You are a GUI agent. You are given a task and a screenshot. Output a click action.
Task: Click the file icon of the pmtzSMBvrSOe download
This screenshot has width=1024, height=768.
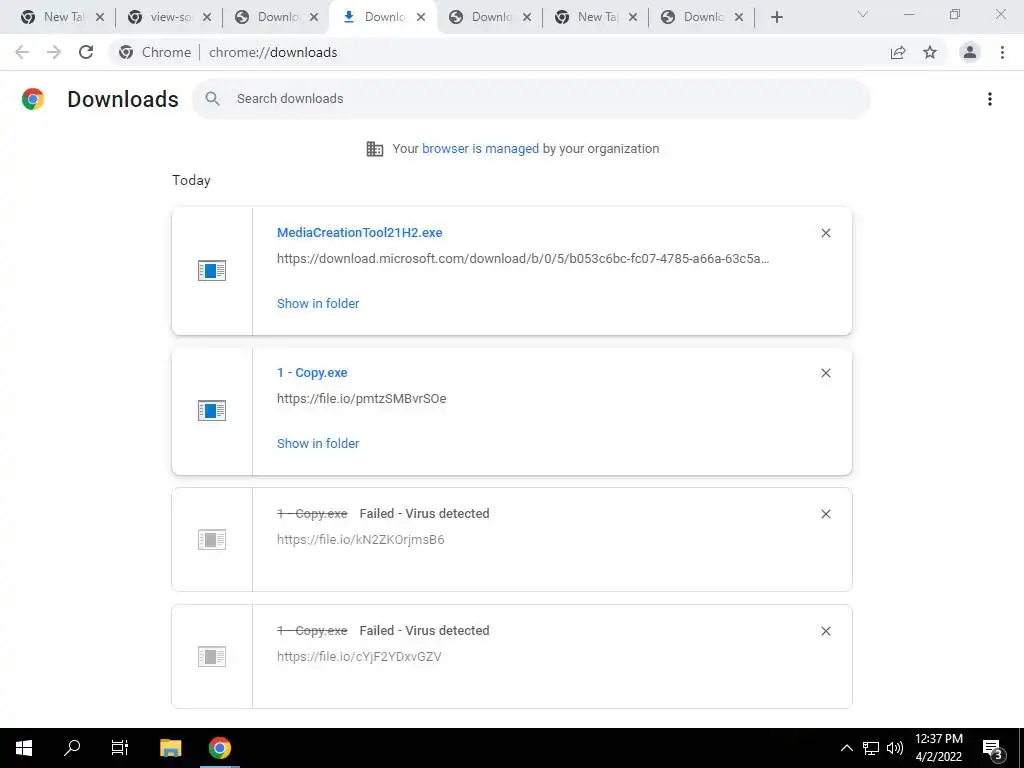(x=212, y=411)
